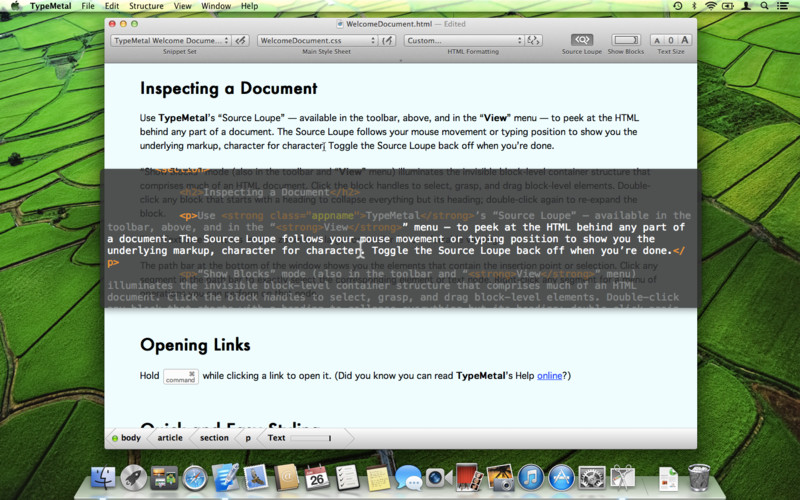
Task: Increase text size with large A button
Action: 685,40
